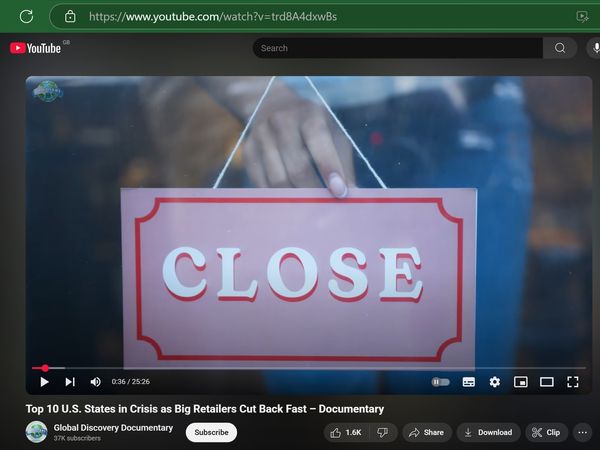Screen dimensions: 600x450
Task: Click the media icon at the address bar's end
Action: pyautogui.click(x=582, y=16)
